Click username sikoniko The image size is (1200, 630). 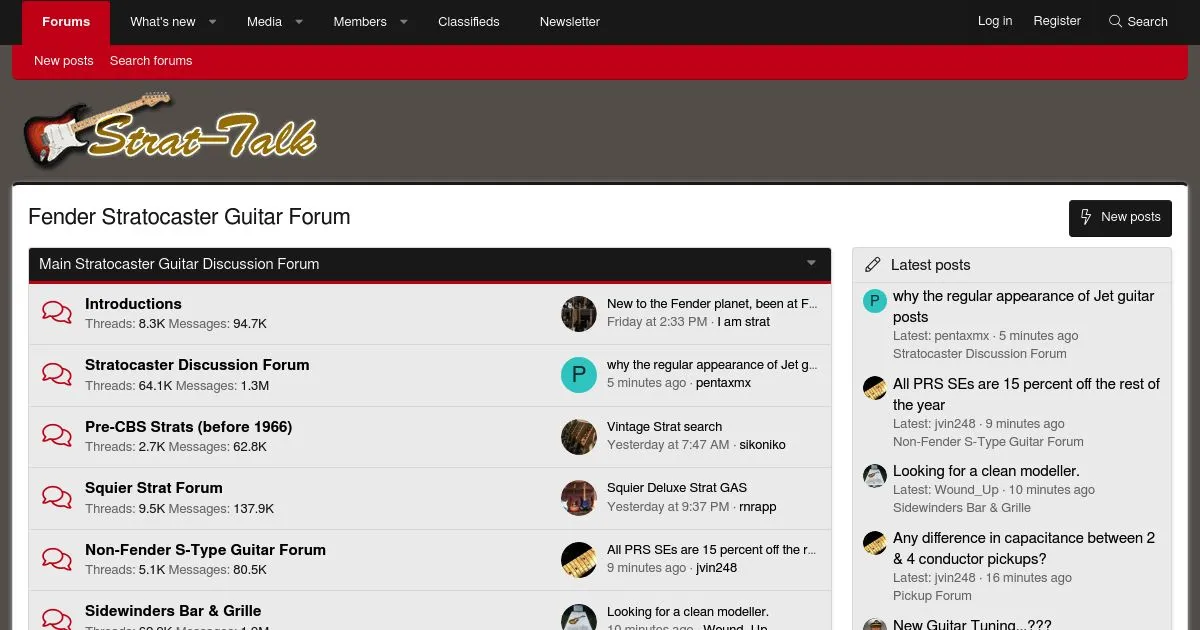coord(763,445)
